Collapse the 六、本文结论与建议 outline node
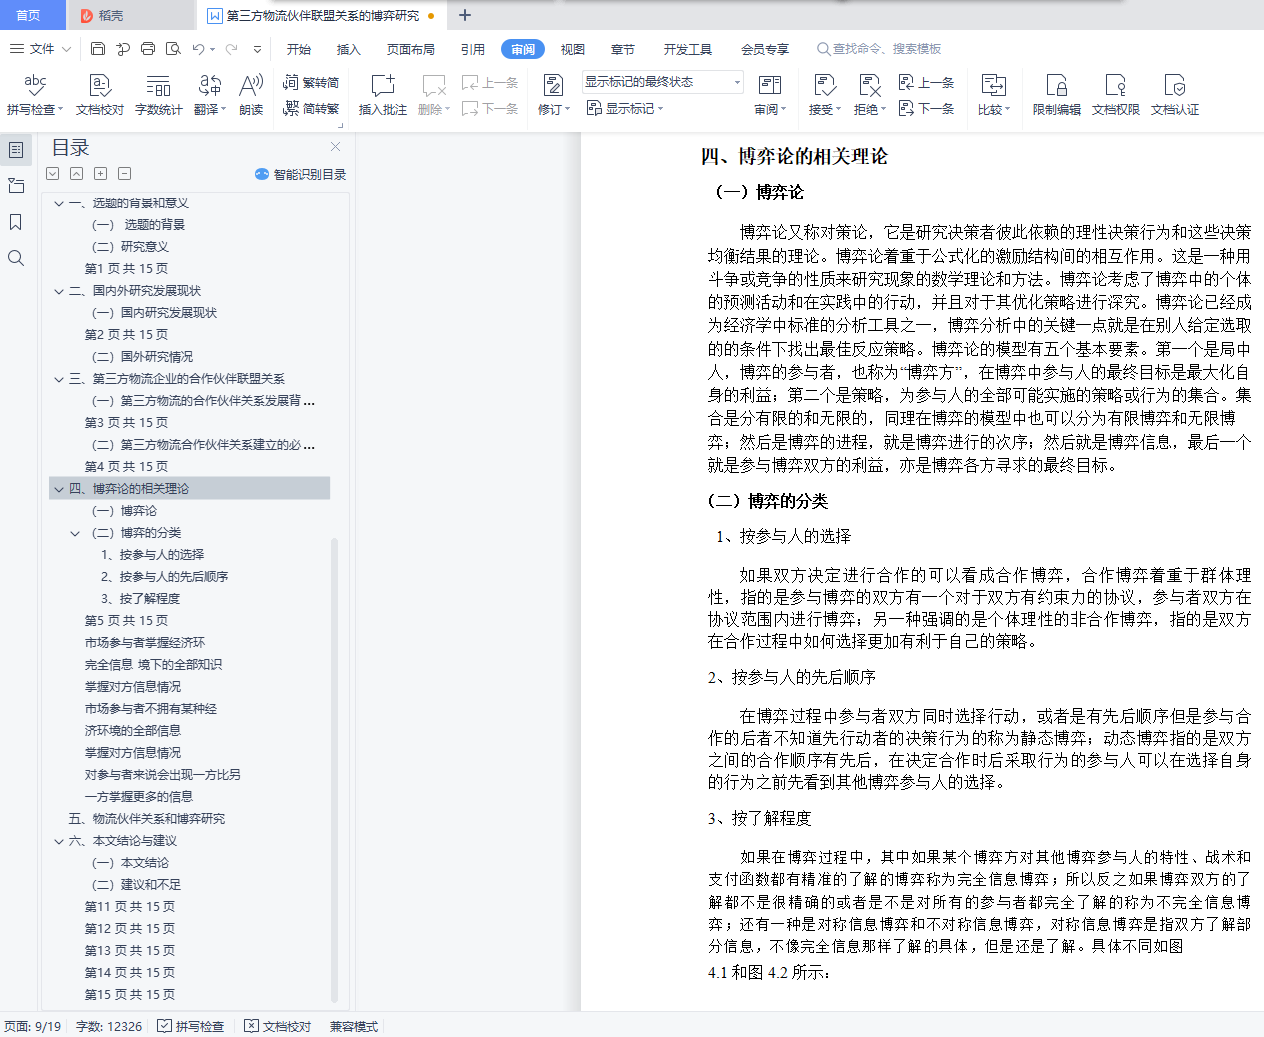Screen dimensions: 1264x1037 click(59, 841)
